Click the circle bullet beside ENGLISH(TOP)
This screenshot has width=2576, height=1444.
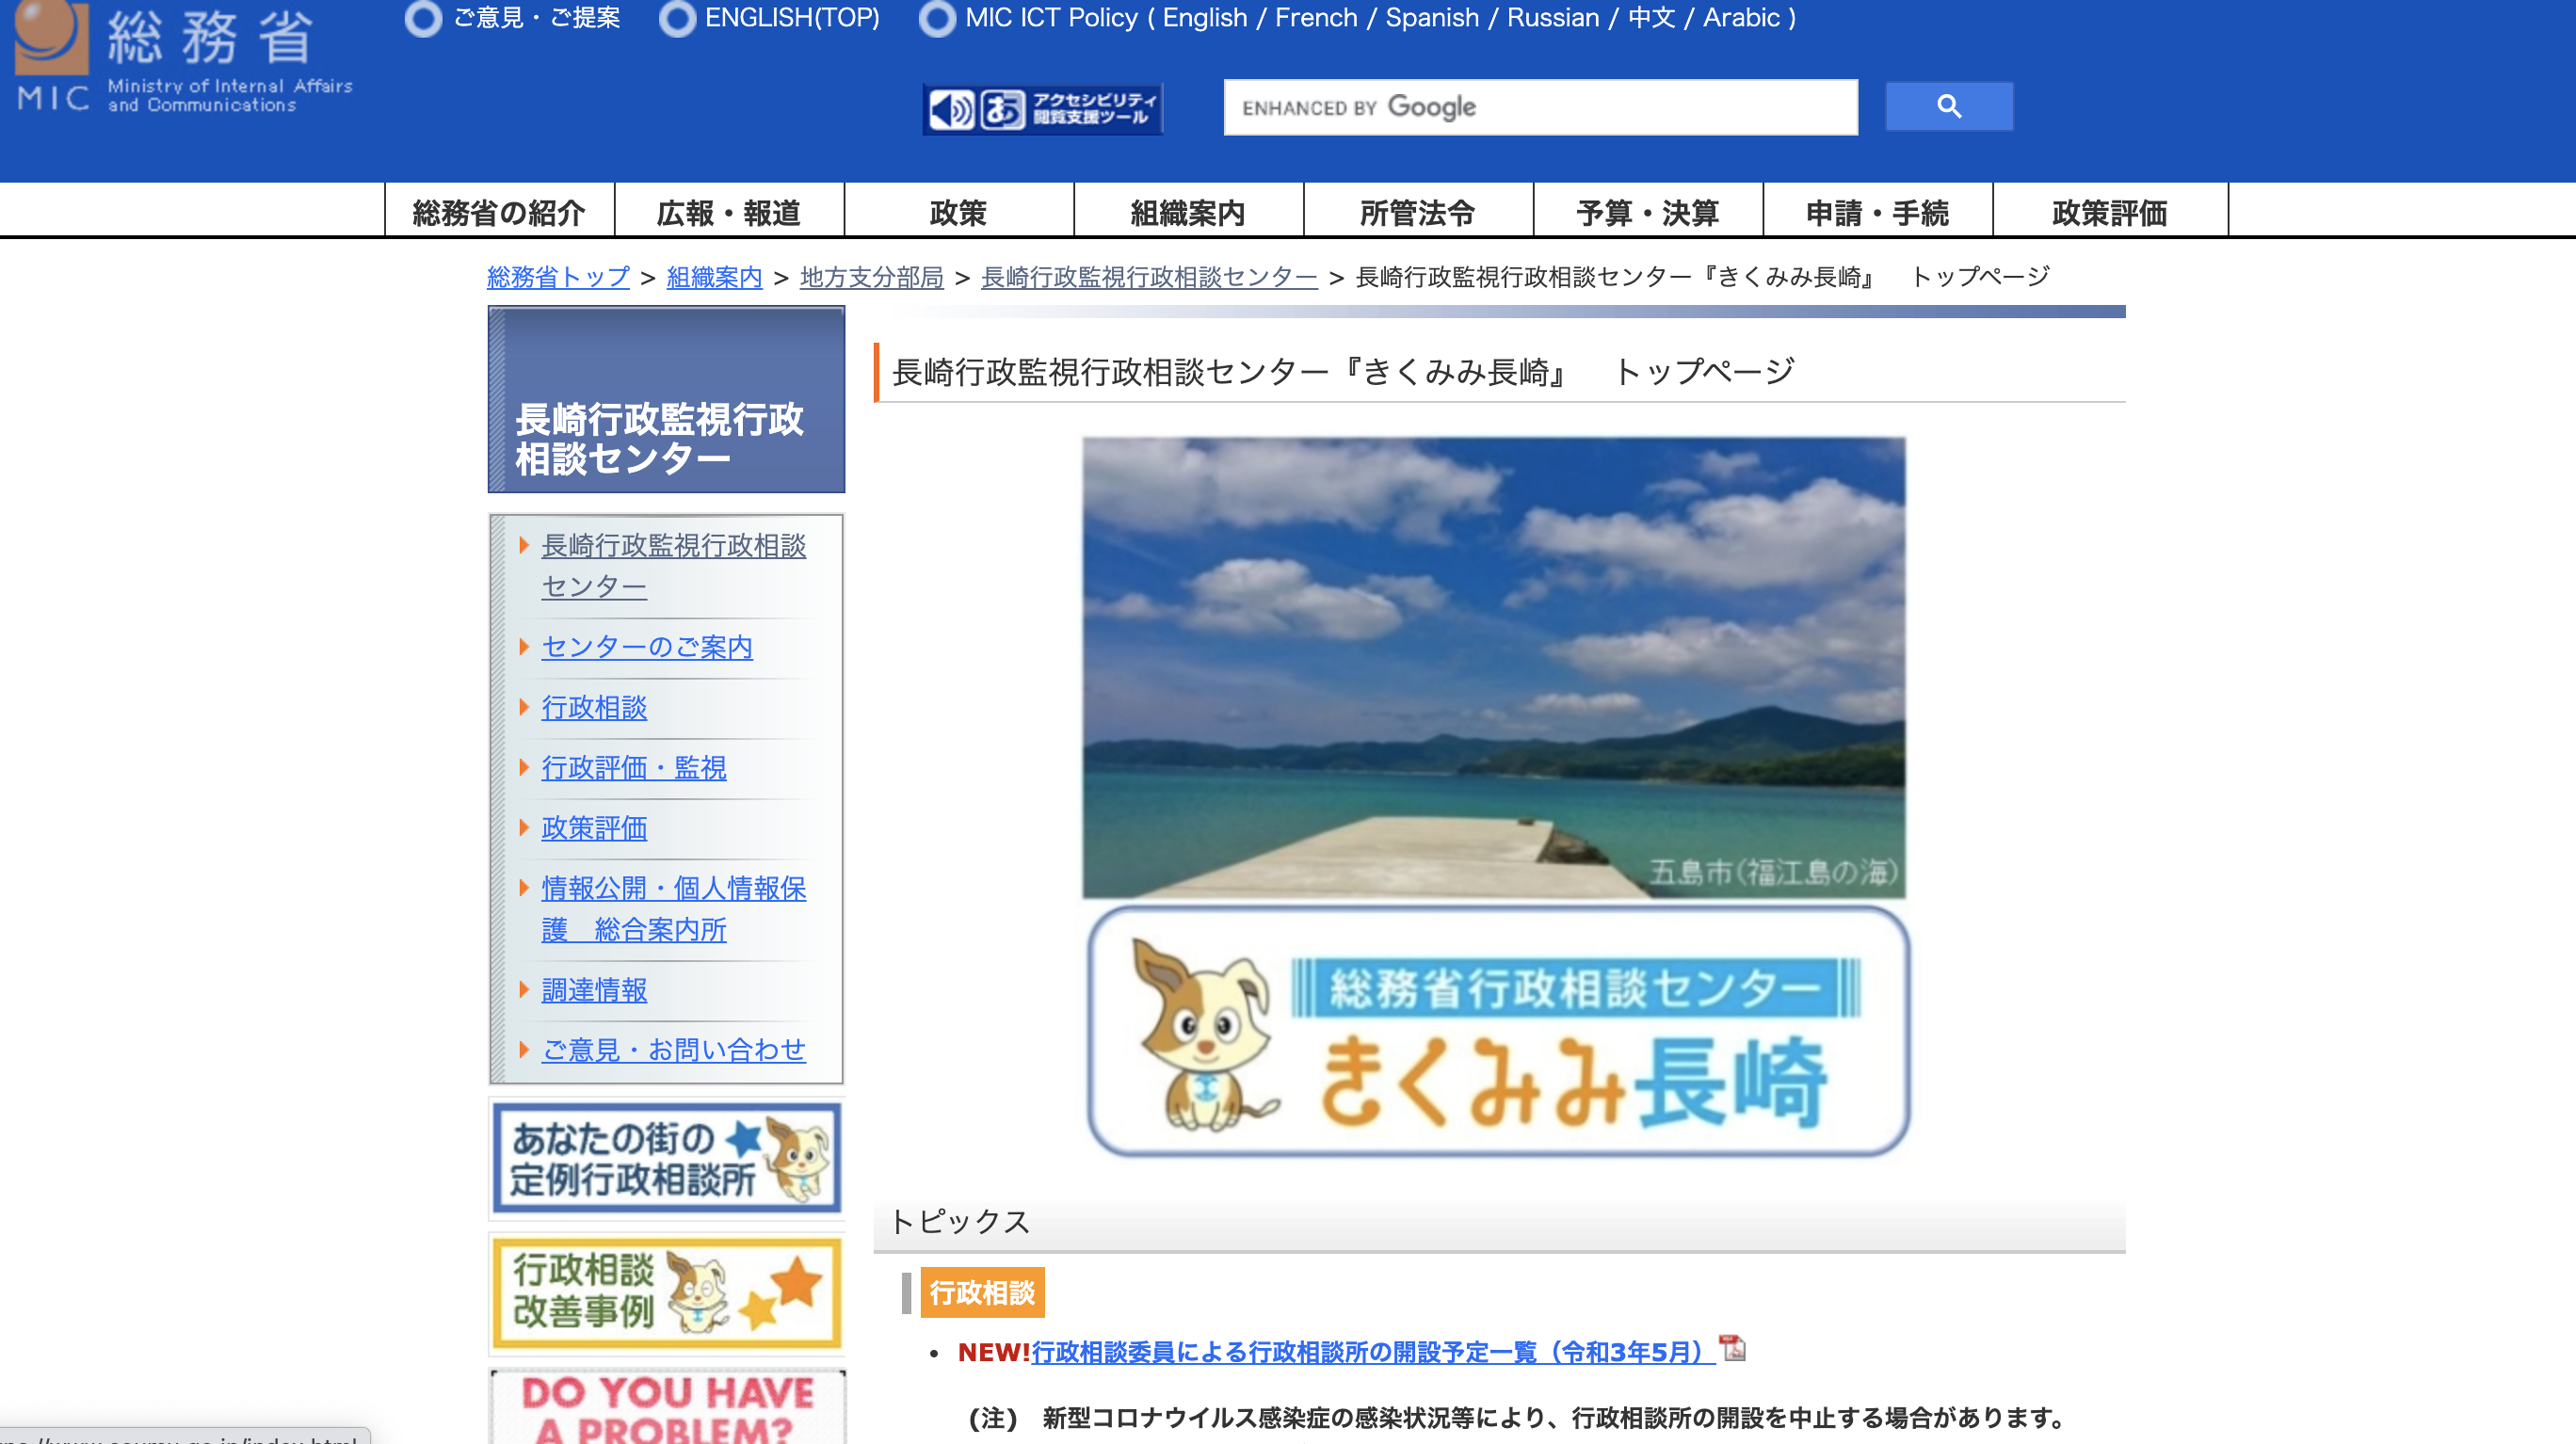point(677,18)
